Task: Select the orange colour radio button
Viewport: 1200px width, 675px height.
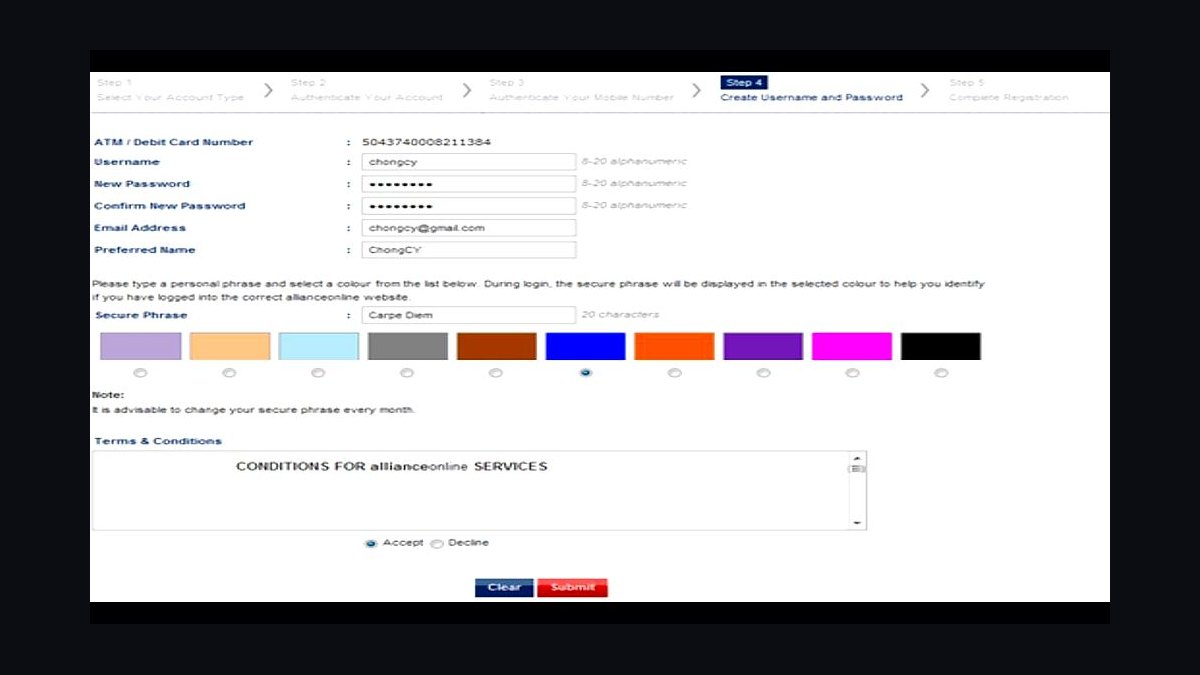Action: coord(674,373)
